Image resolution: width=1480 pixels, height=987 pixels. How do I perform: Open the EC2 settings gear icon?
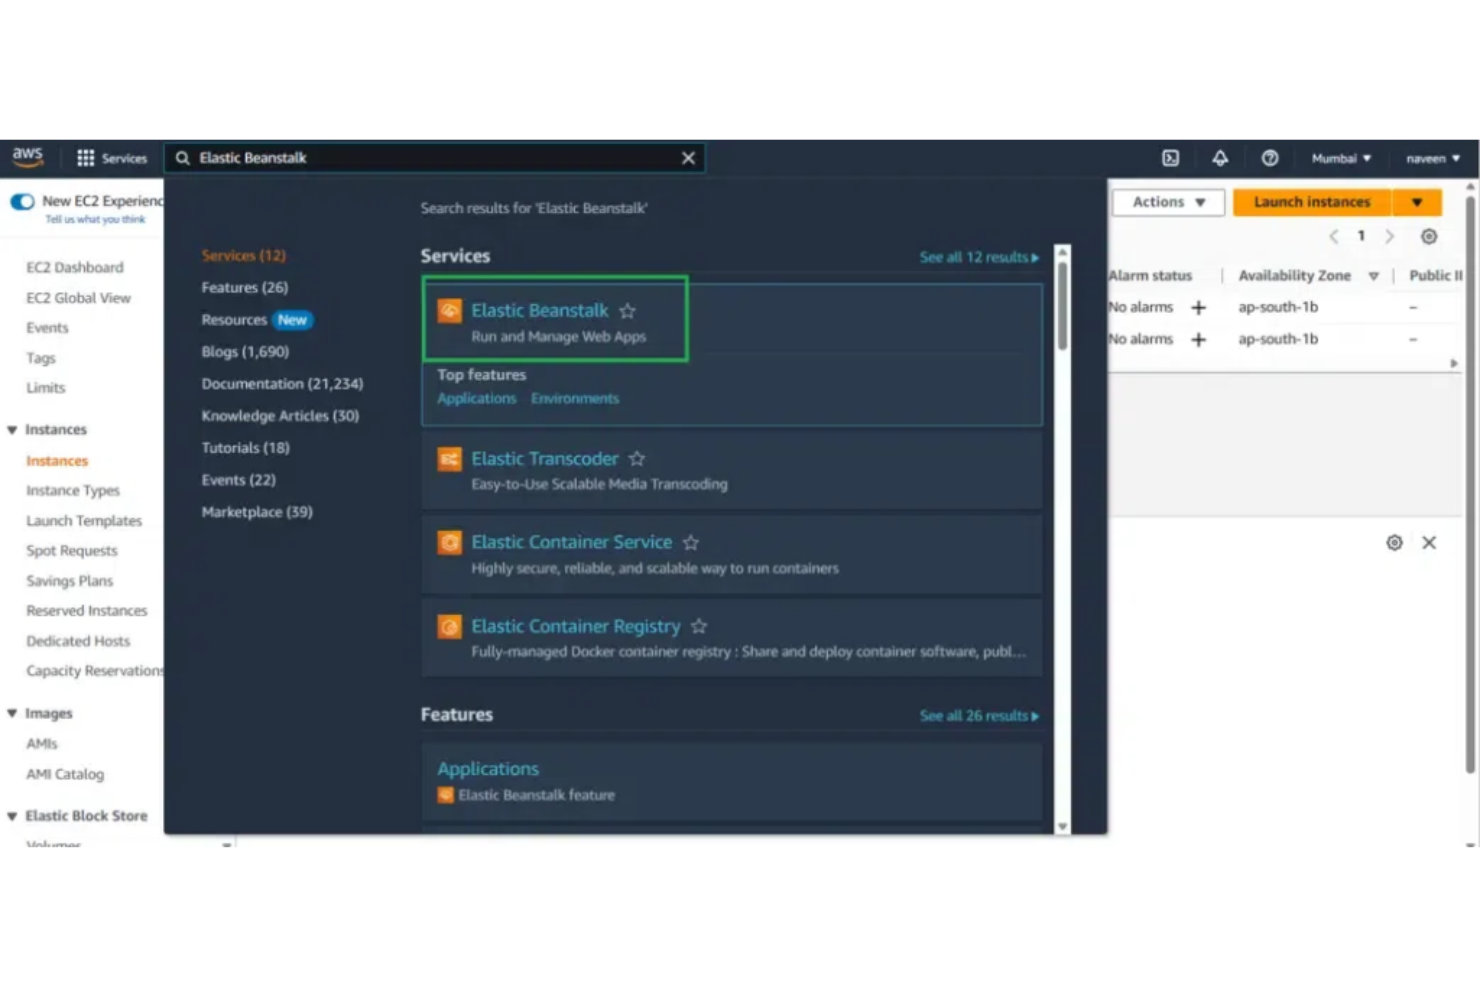click(x=1429, y=236)
